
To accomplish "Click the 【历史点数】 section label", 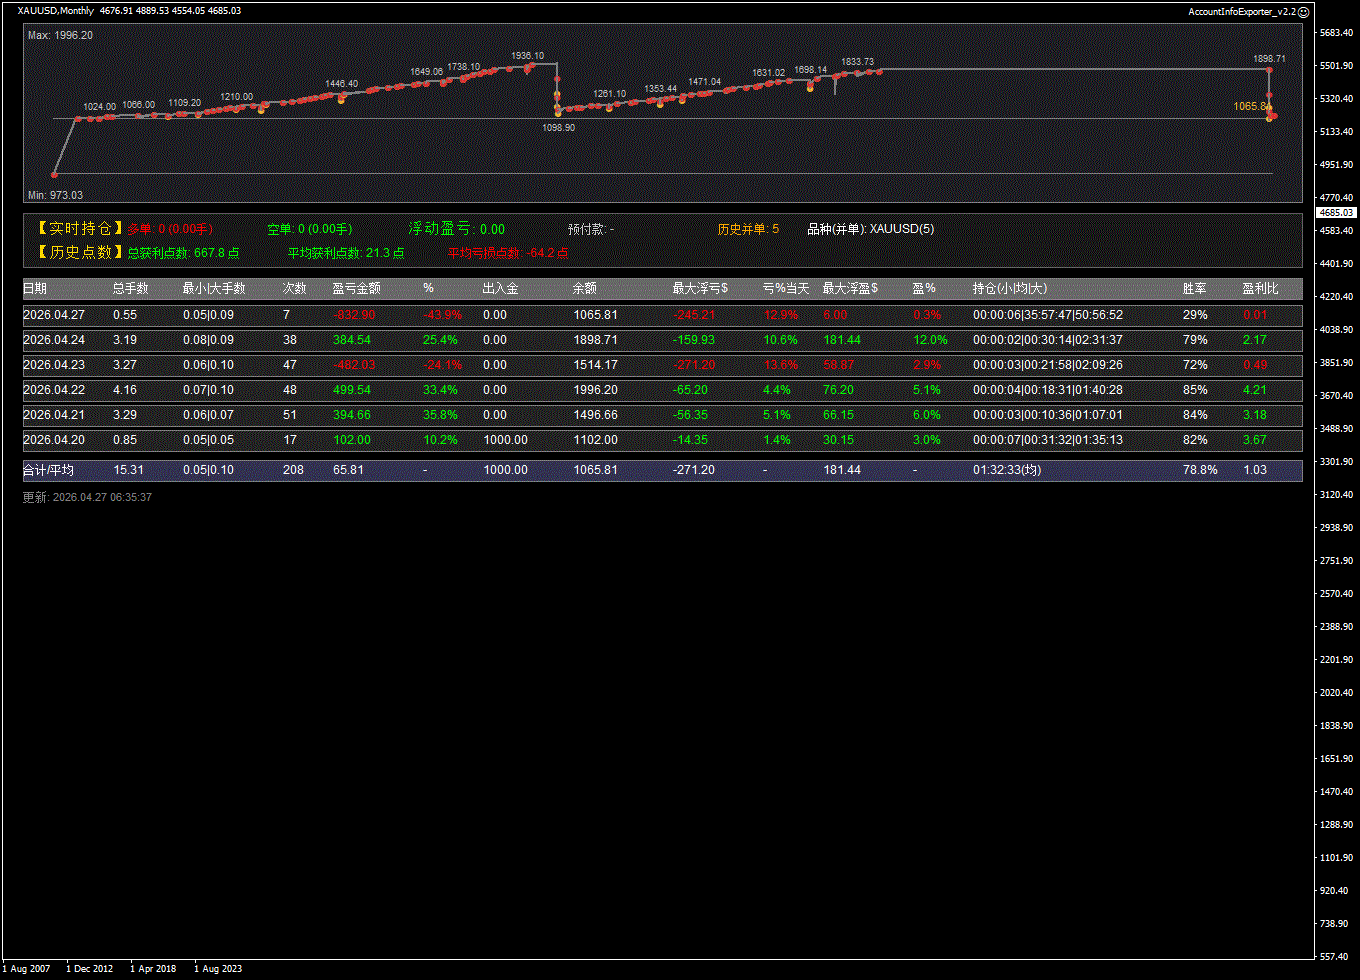I will [x=74, y=253].
